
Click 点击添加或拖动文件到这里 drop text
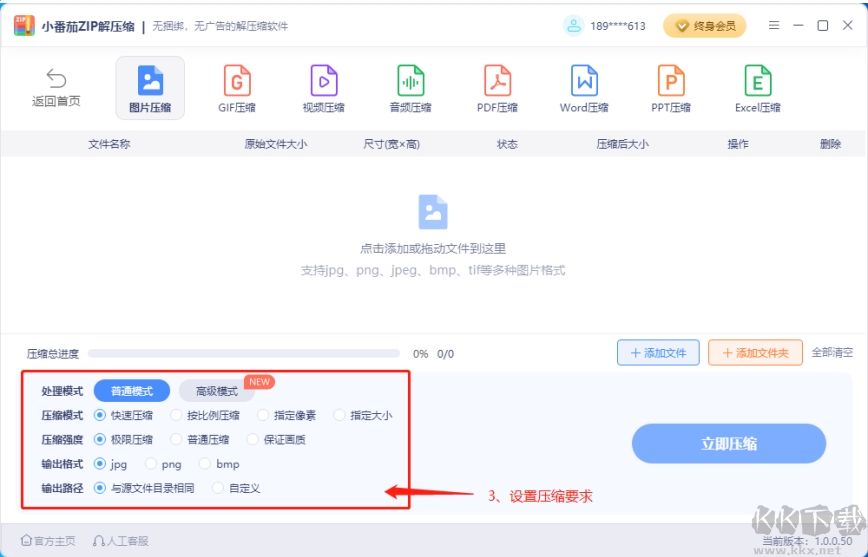tap(433, 249)
